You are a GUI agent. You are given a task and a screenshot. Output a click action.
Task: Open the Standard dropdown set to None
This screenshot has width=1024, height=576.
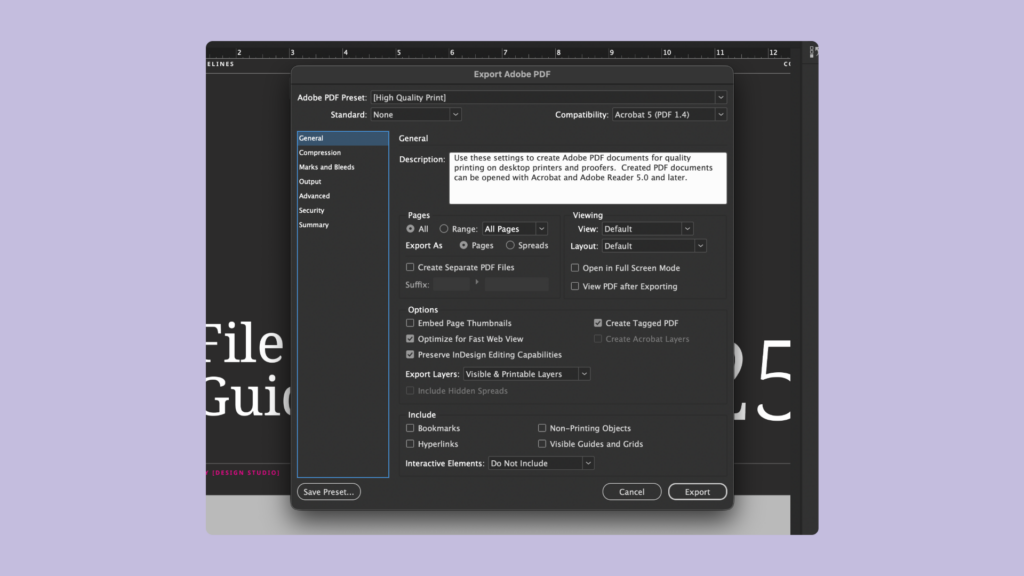(416, 114)
